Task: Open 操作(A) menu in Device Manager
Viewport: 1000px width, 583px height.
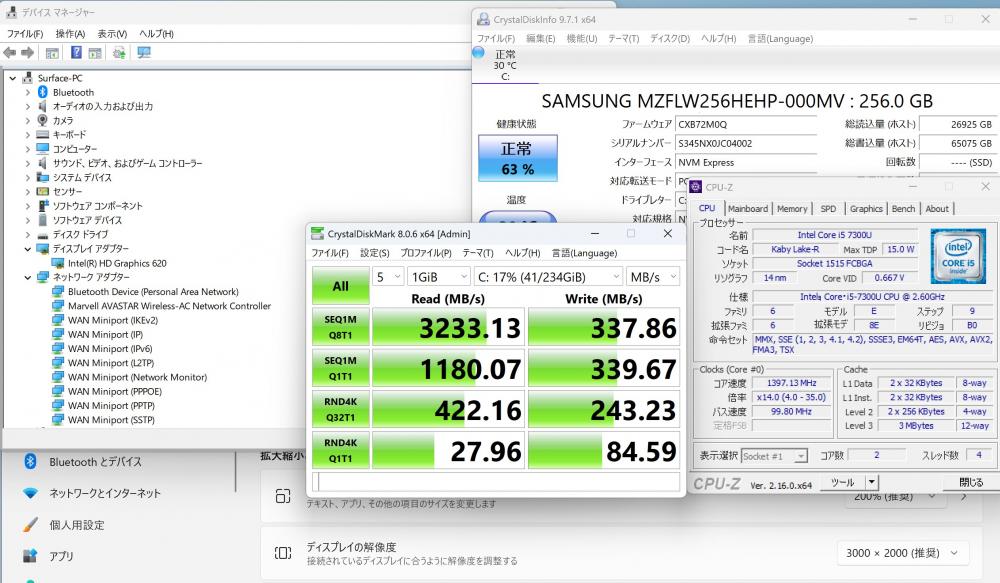Action: 70,34
